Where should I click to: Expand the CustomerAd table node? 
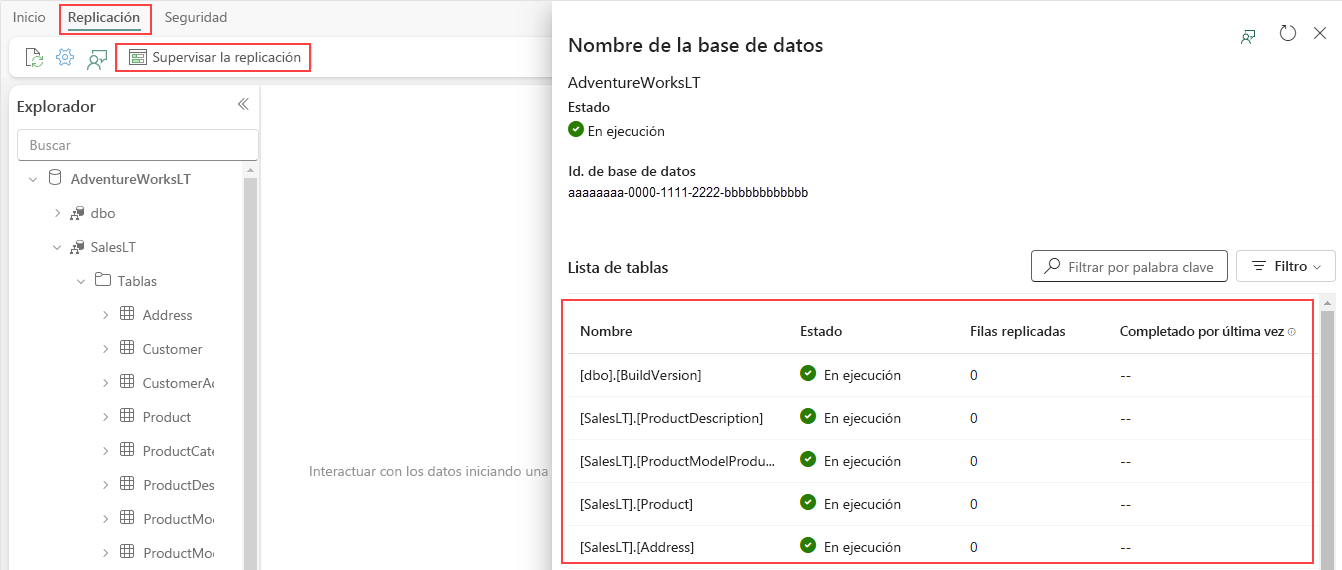(105, 383)
